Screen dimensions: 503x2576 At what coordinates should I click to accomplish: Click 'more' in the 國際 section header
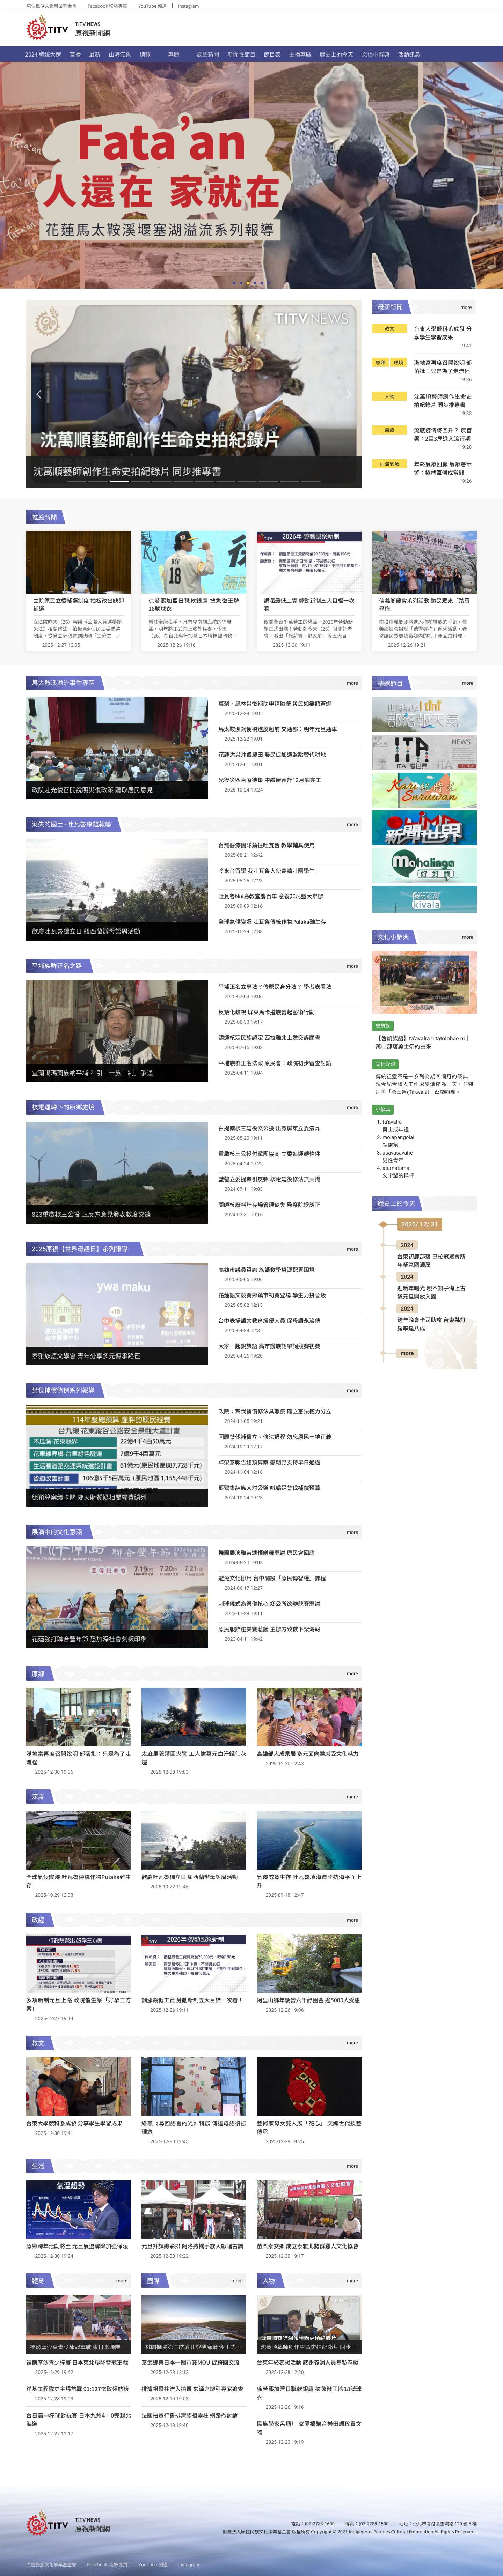coord(237,2281)
